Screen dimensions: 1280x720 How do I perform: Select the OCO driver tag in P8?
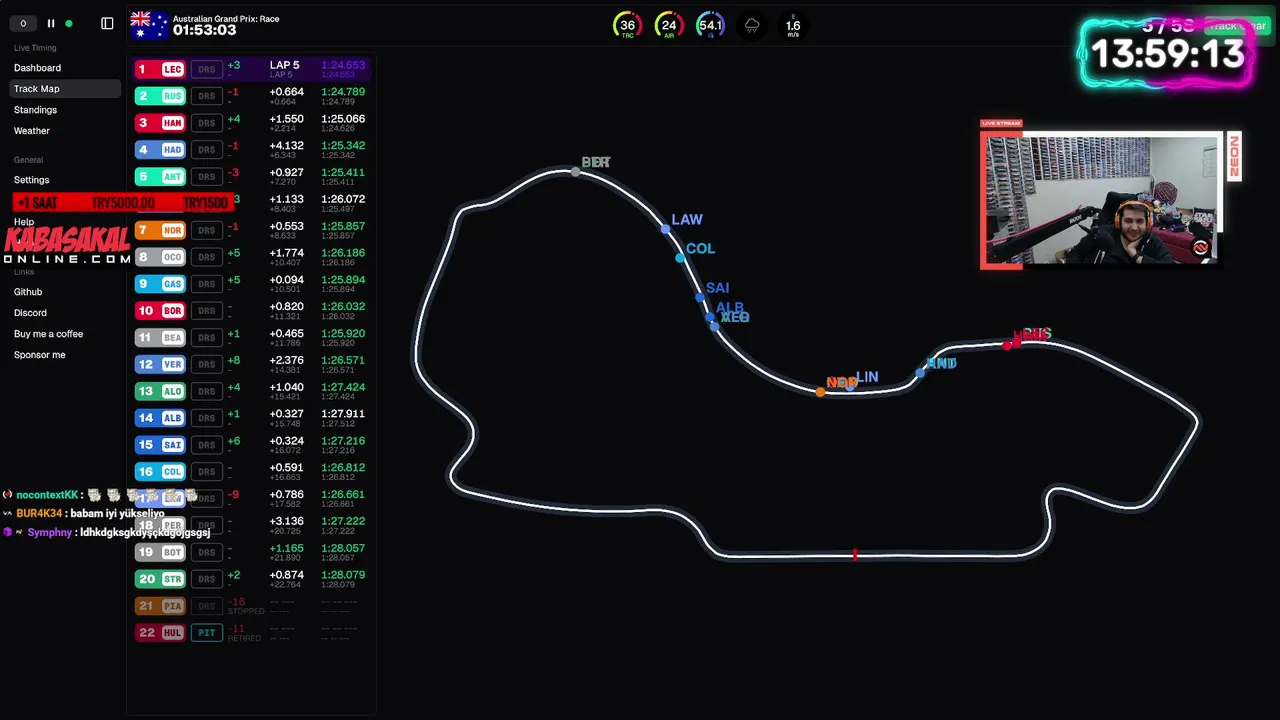coord(160,257)
